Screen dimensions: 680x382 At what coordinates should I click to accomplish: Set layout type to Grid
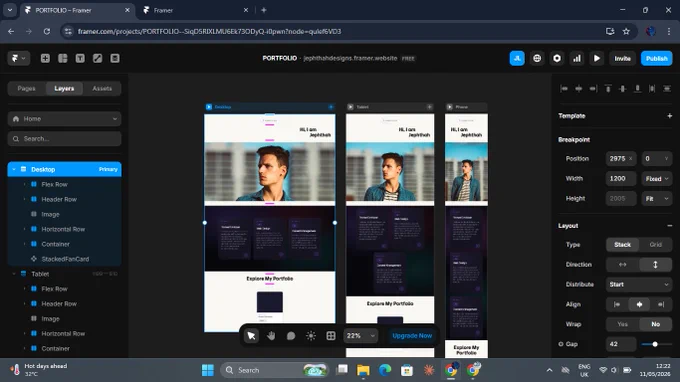pos(655,245)
